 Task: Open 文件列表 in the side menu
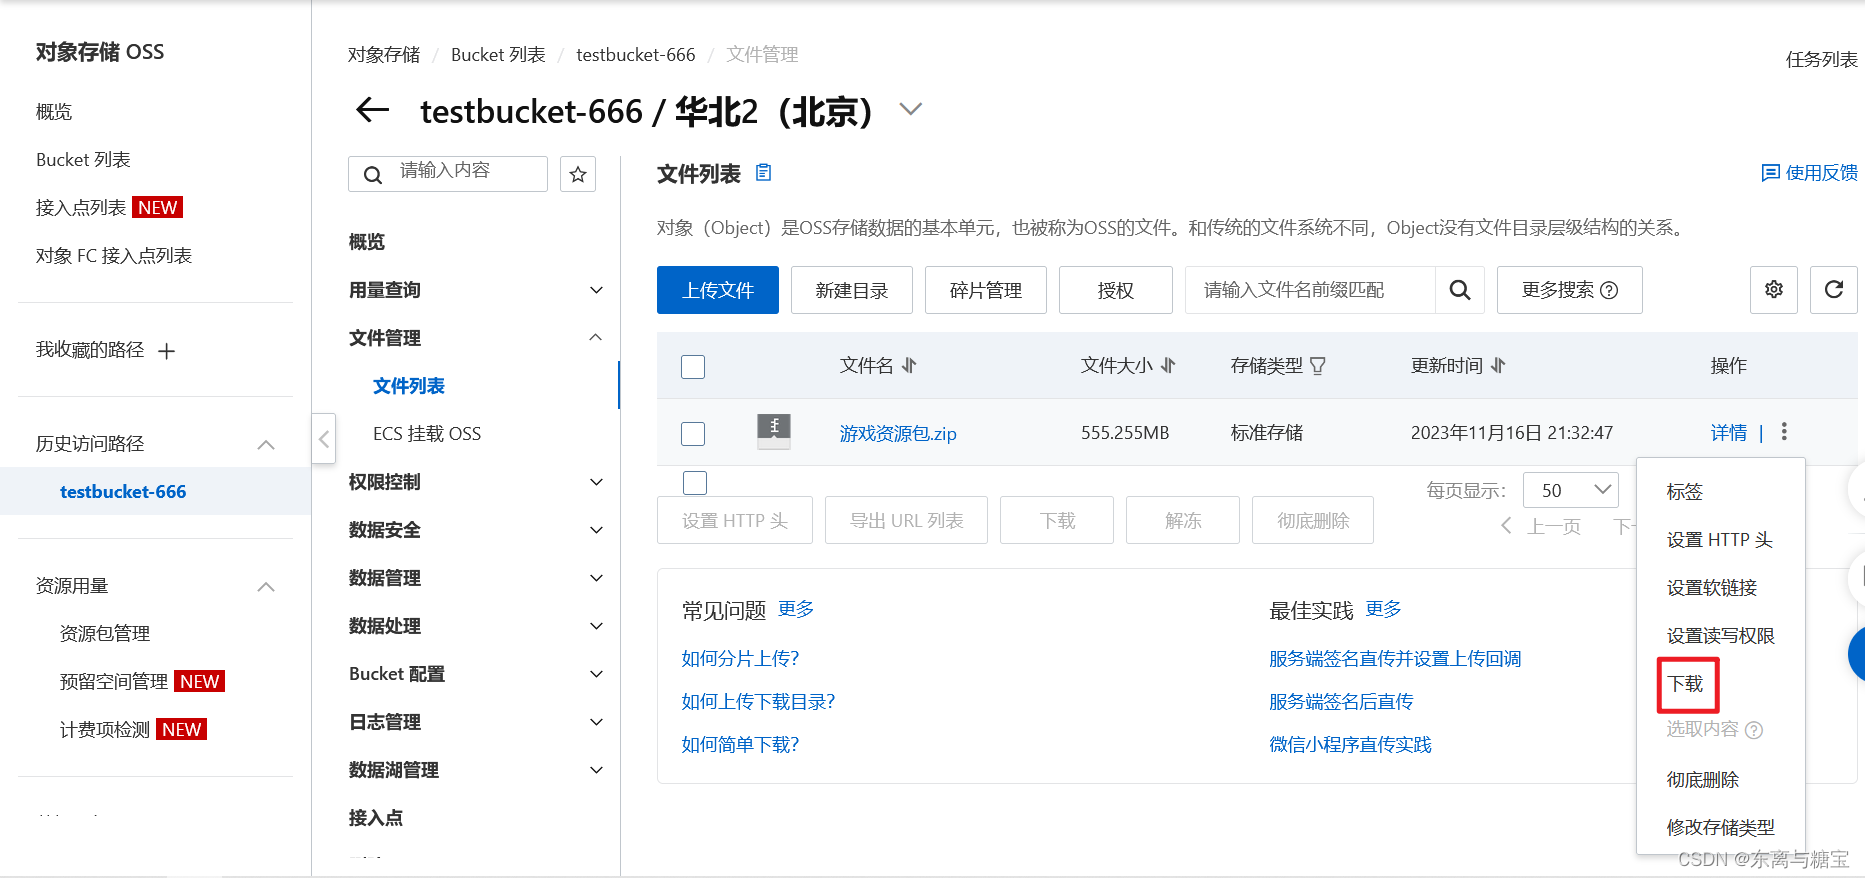click(x=409, y=386)
